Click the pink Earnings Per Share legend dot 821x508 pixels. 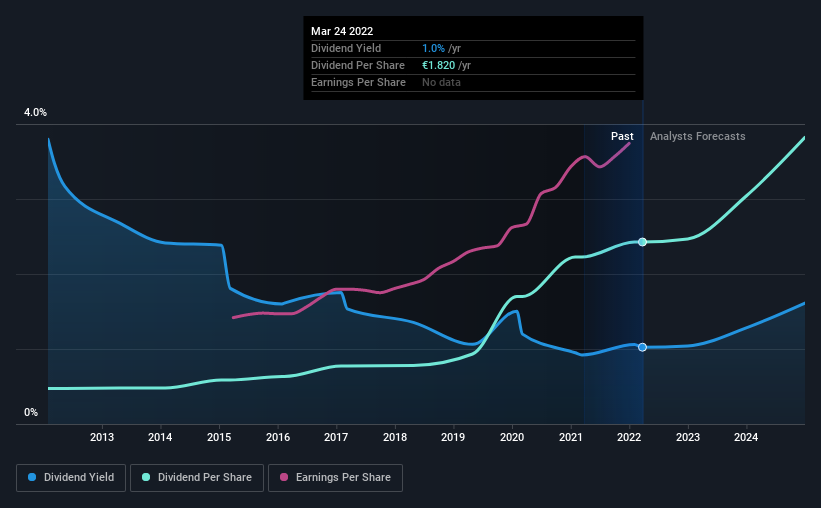click(x=284, y=477)
